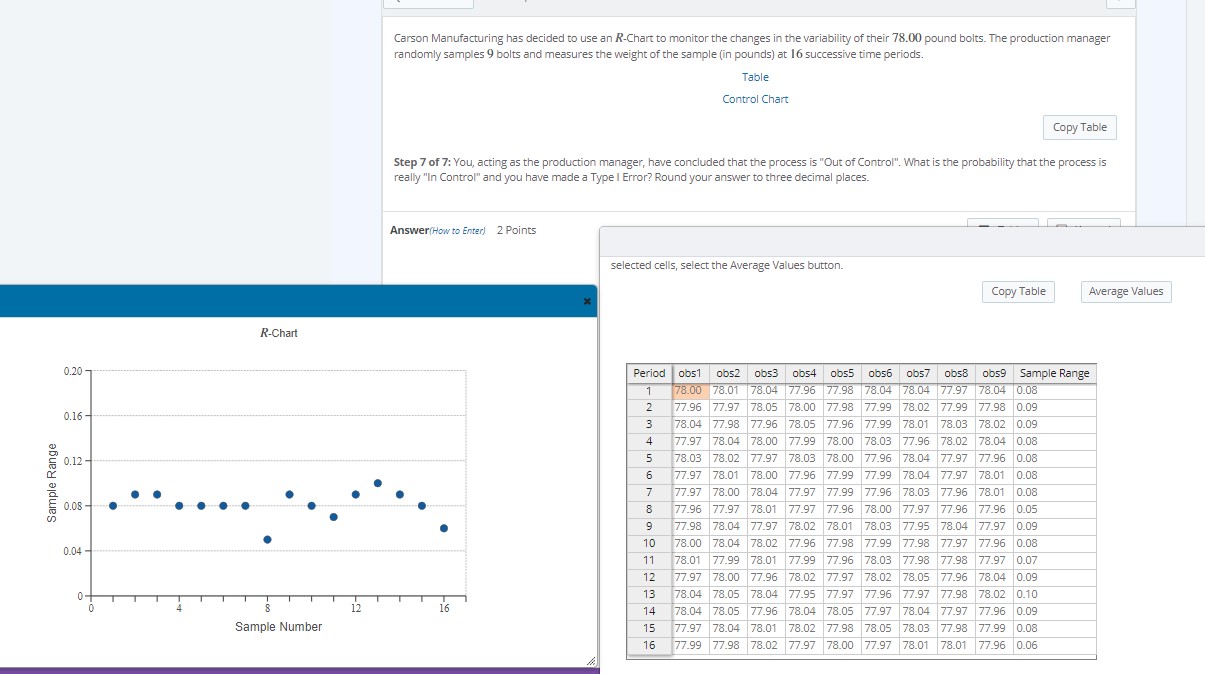Viewport: 1205px width, 674px height.
Task: Click the chart data point for sample 1
Action: pyautogui.click(x=113, y=506)
